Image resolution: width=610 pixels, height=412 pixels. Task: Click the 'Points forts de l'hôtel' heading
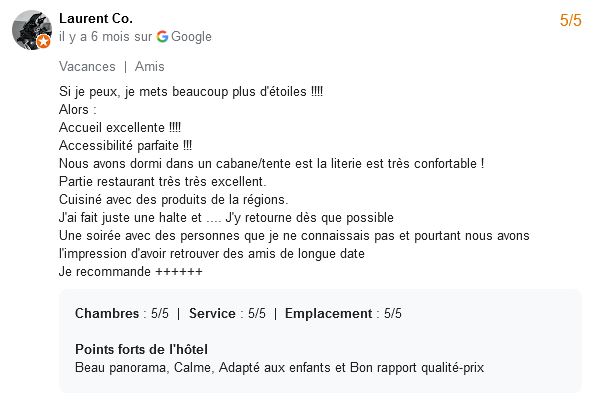pyautogui.click(x=141, y=349)
